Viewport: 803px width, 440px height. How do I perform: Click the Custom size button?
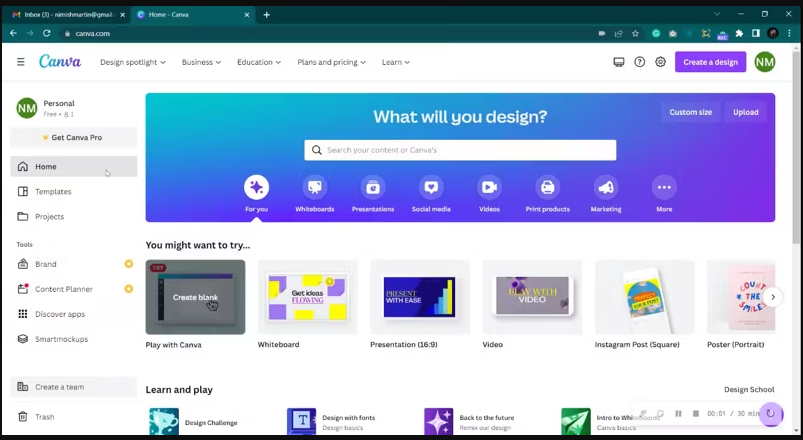(x=690, y=112)
